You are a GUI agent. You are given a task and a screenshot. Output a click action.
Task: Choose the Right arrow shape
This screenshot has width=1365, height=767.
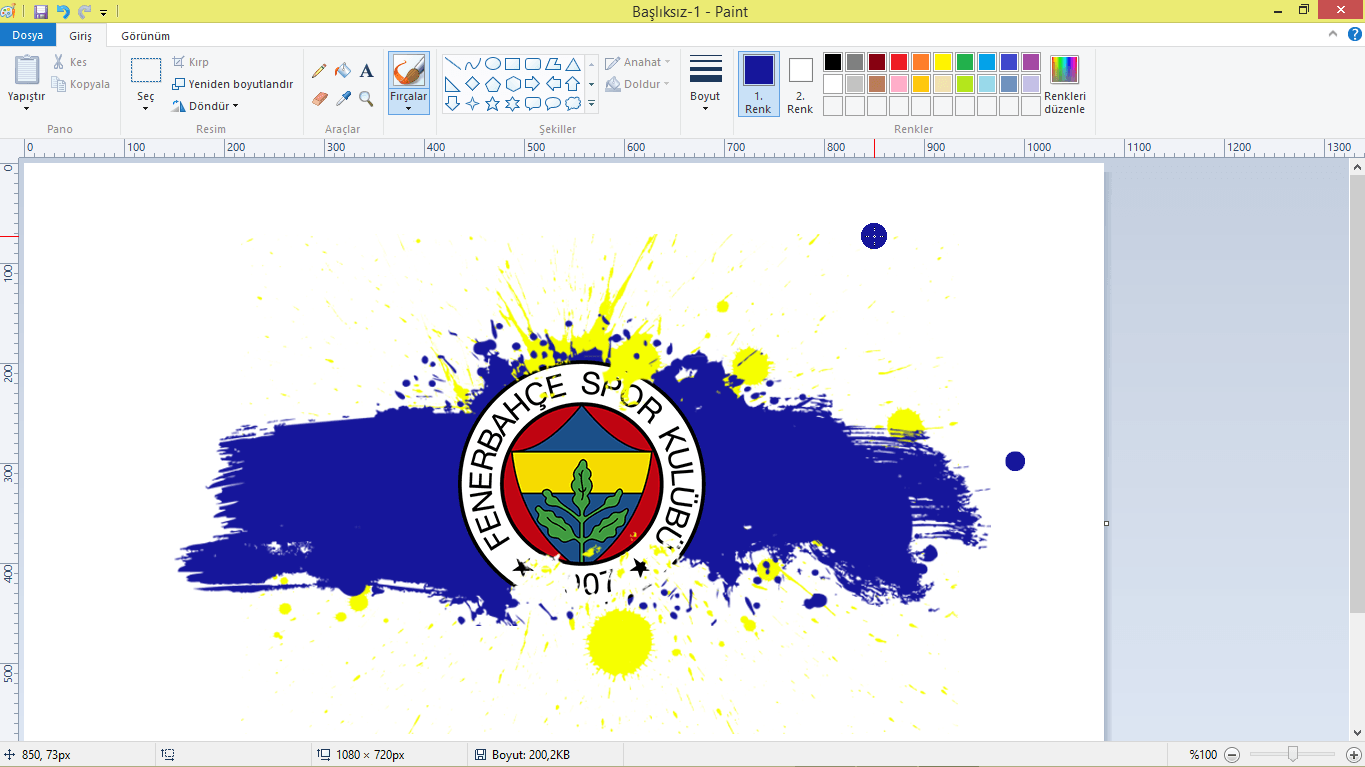click(533, 83)
